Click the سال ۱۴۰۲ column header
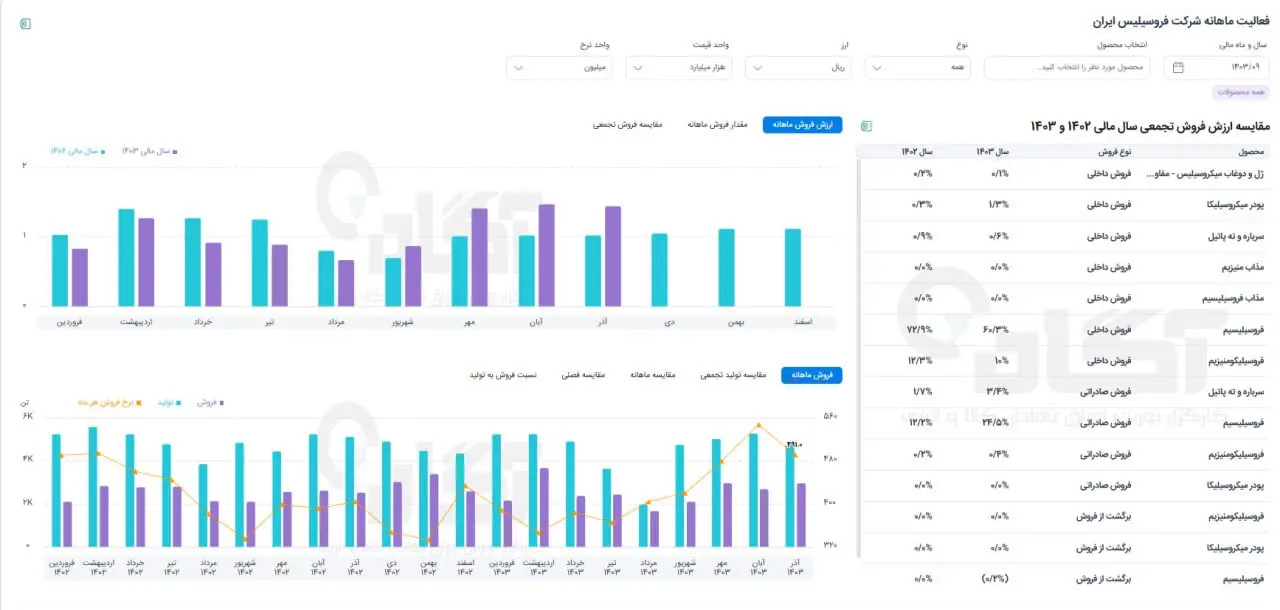This screenshot has width=1280, height=610. tap(915, 151)
